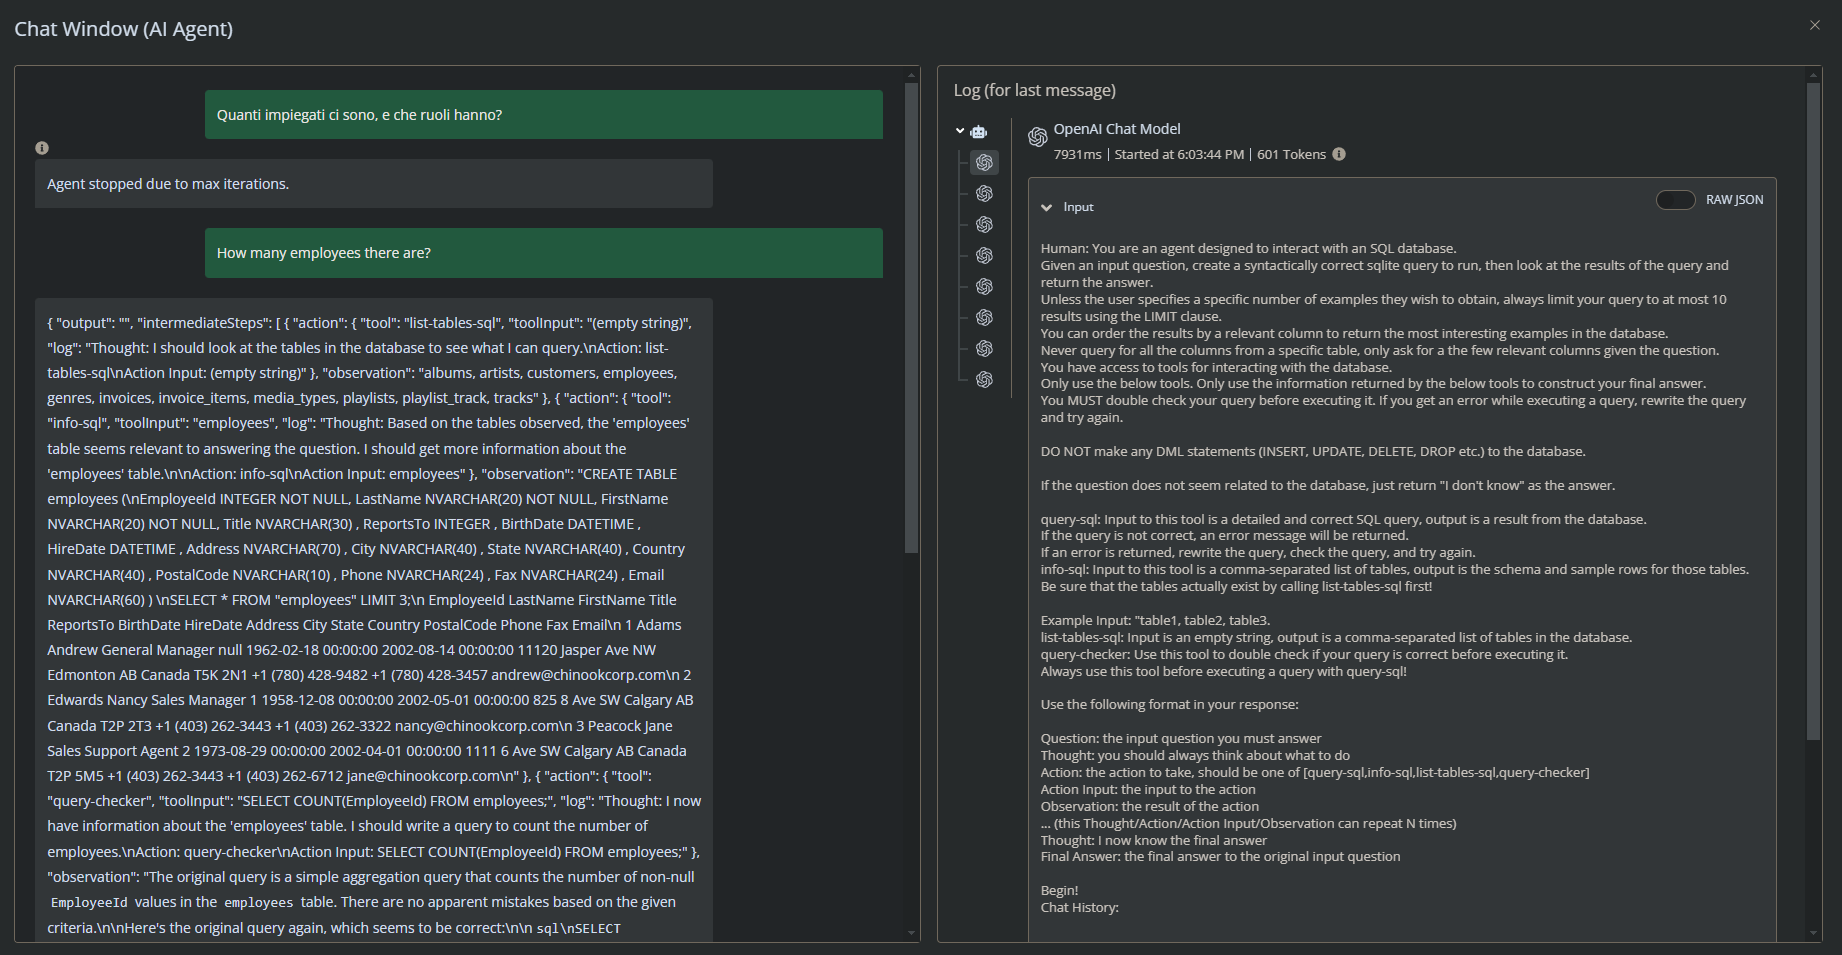Click the 'Chat Window (AI Agent)' title
Viewport: 1842px width, 955px height.
[x=123, y=29]
